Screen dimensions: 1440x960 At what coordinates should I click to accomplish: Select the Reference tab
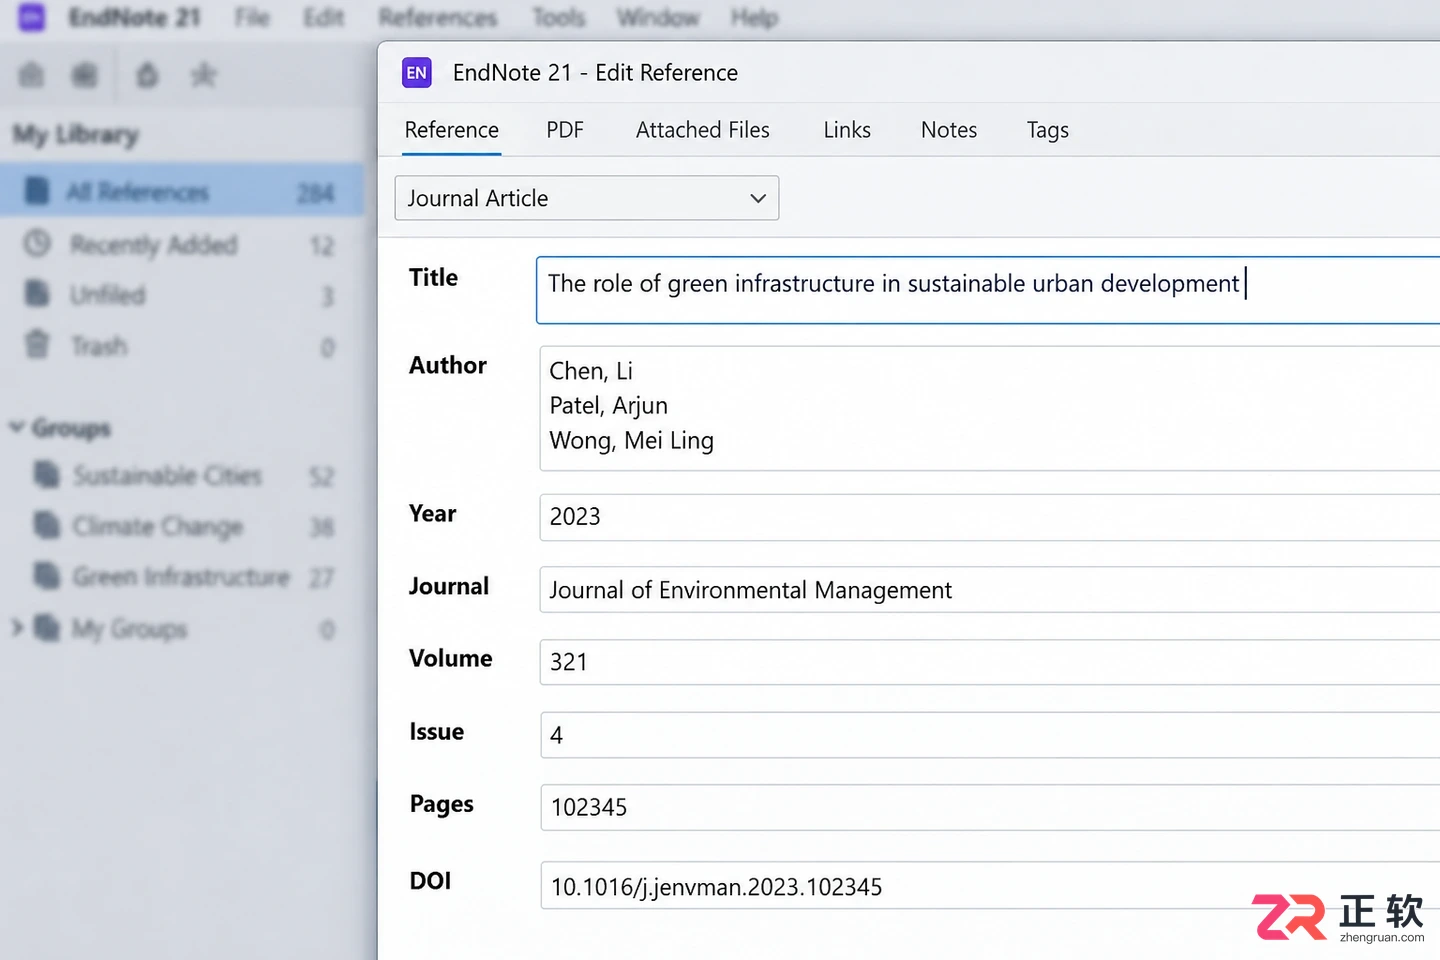(452, 130)
